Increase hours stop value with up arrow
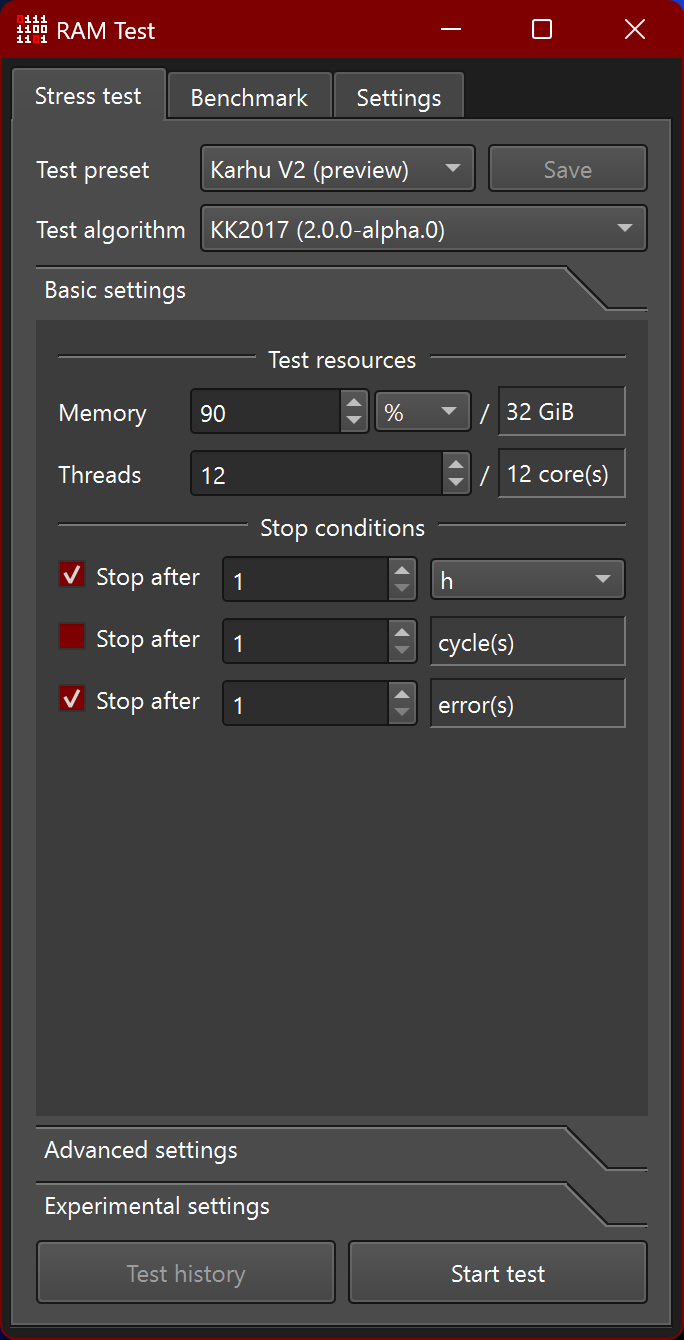Viewport: 684px width, 1340px height. [x=402, y=570]
